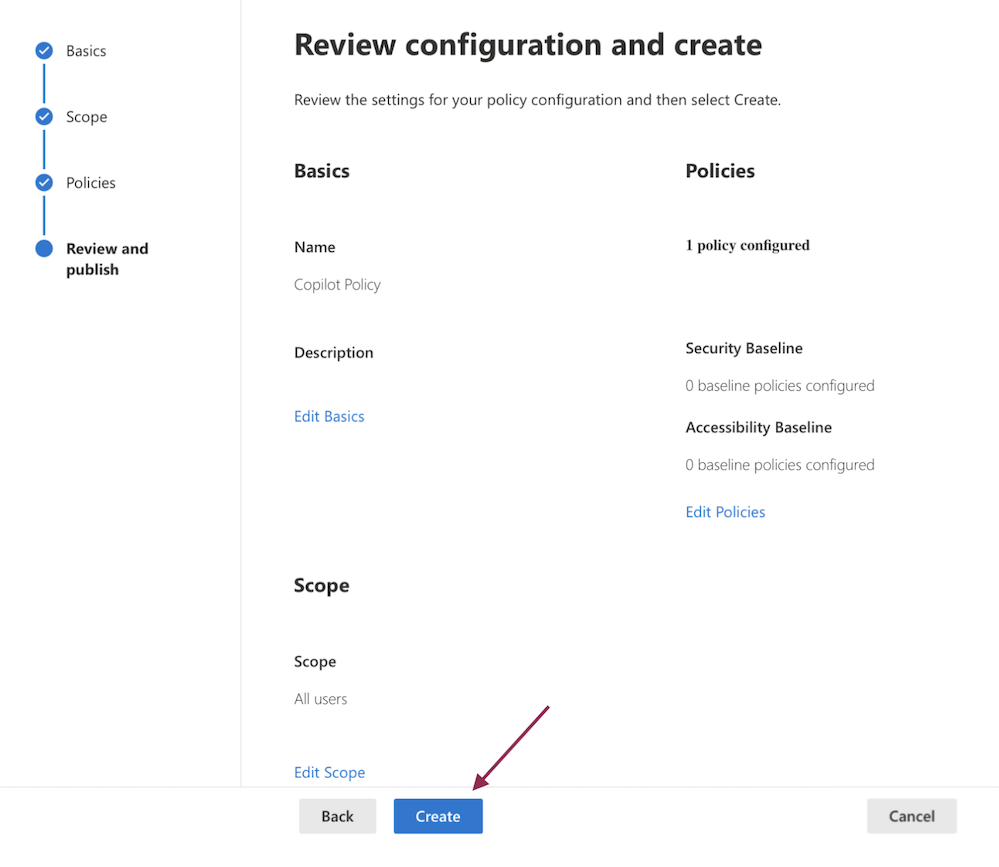Select the 'All users' scope value
Viewport: 999px width, 867px height.
[x=320, y=699]
